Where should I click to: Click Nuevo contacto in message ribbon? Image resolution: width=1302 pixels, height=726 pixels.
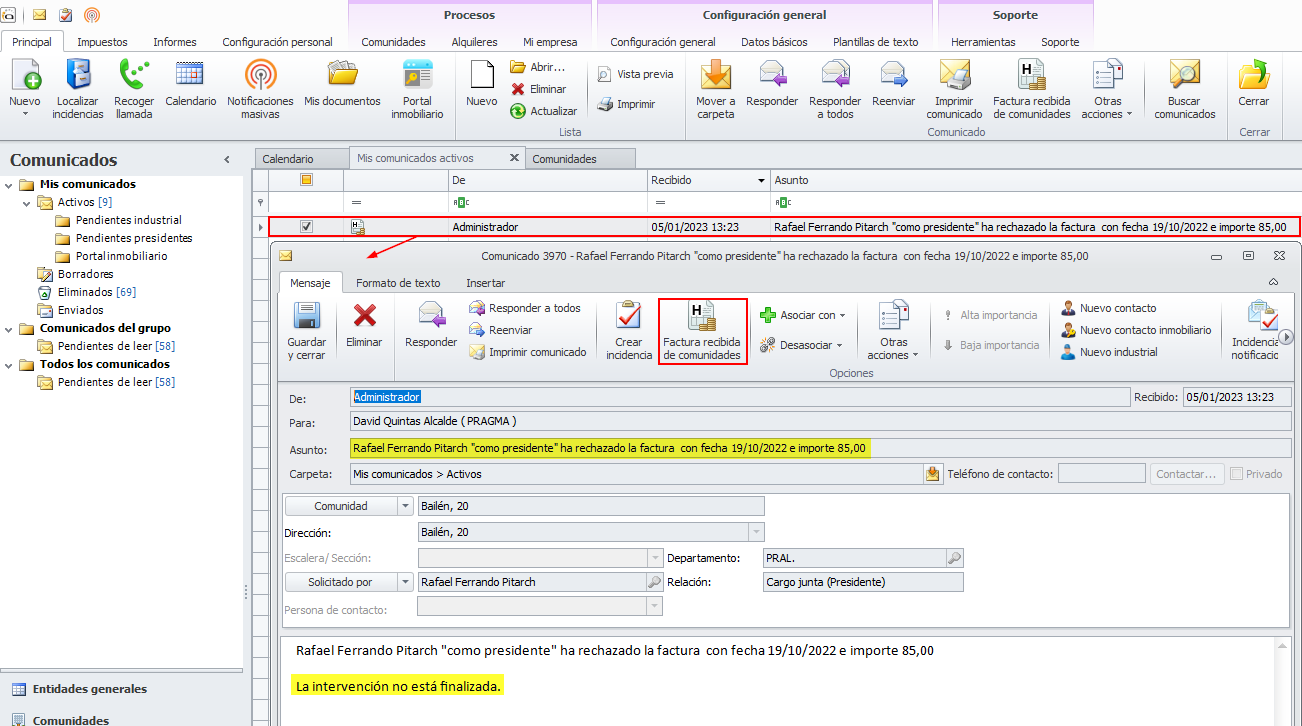(x=1108, y=308)
